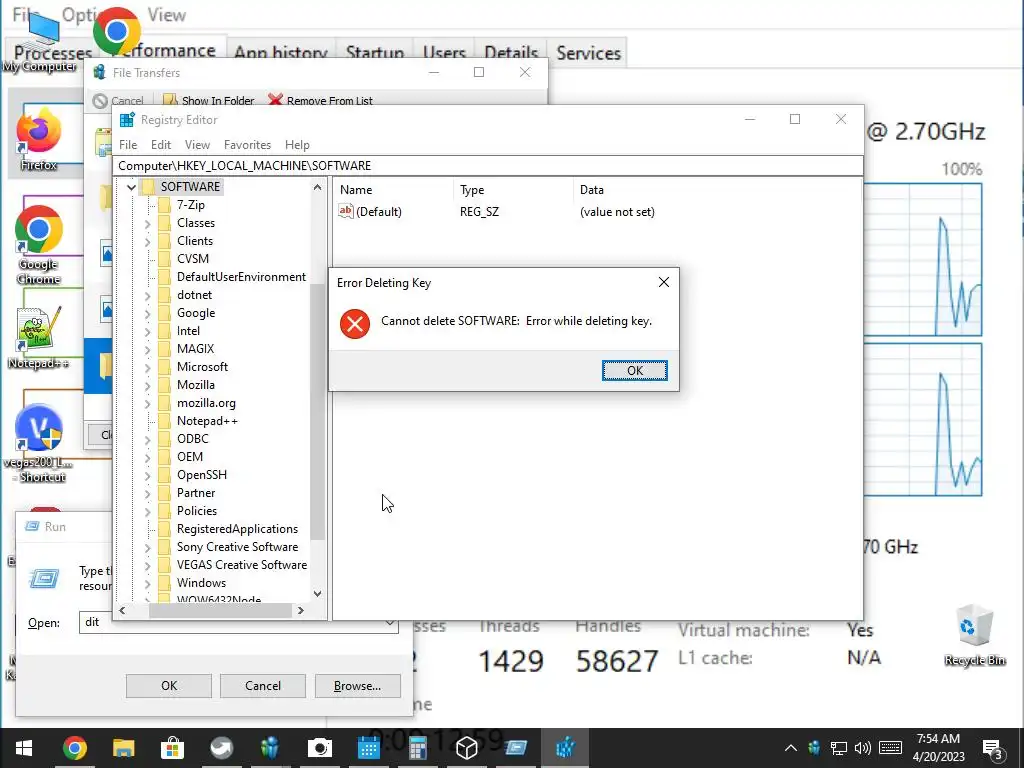Click the Registry Editor address bar
Viewport: 1024px width, 768px height.
tap(488, 166)
